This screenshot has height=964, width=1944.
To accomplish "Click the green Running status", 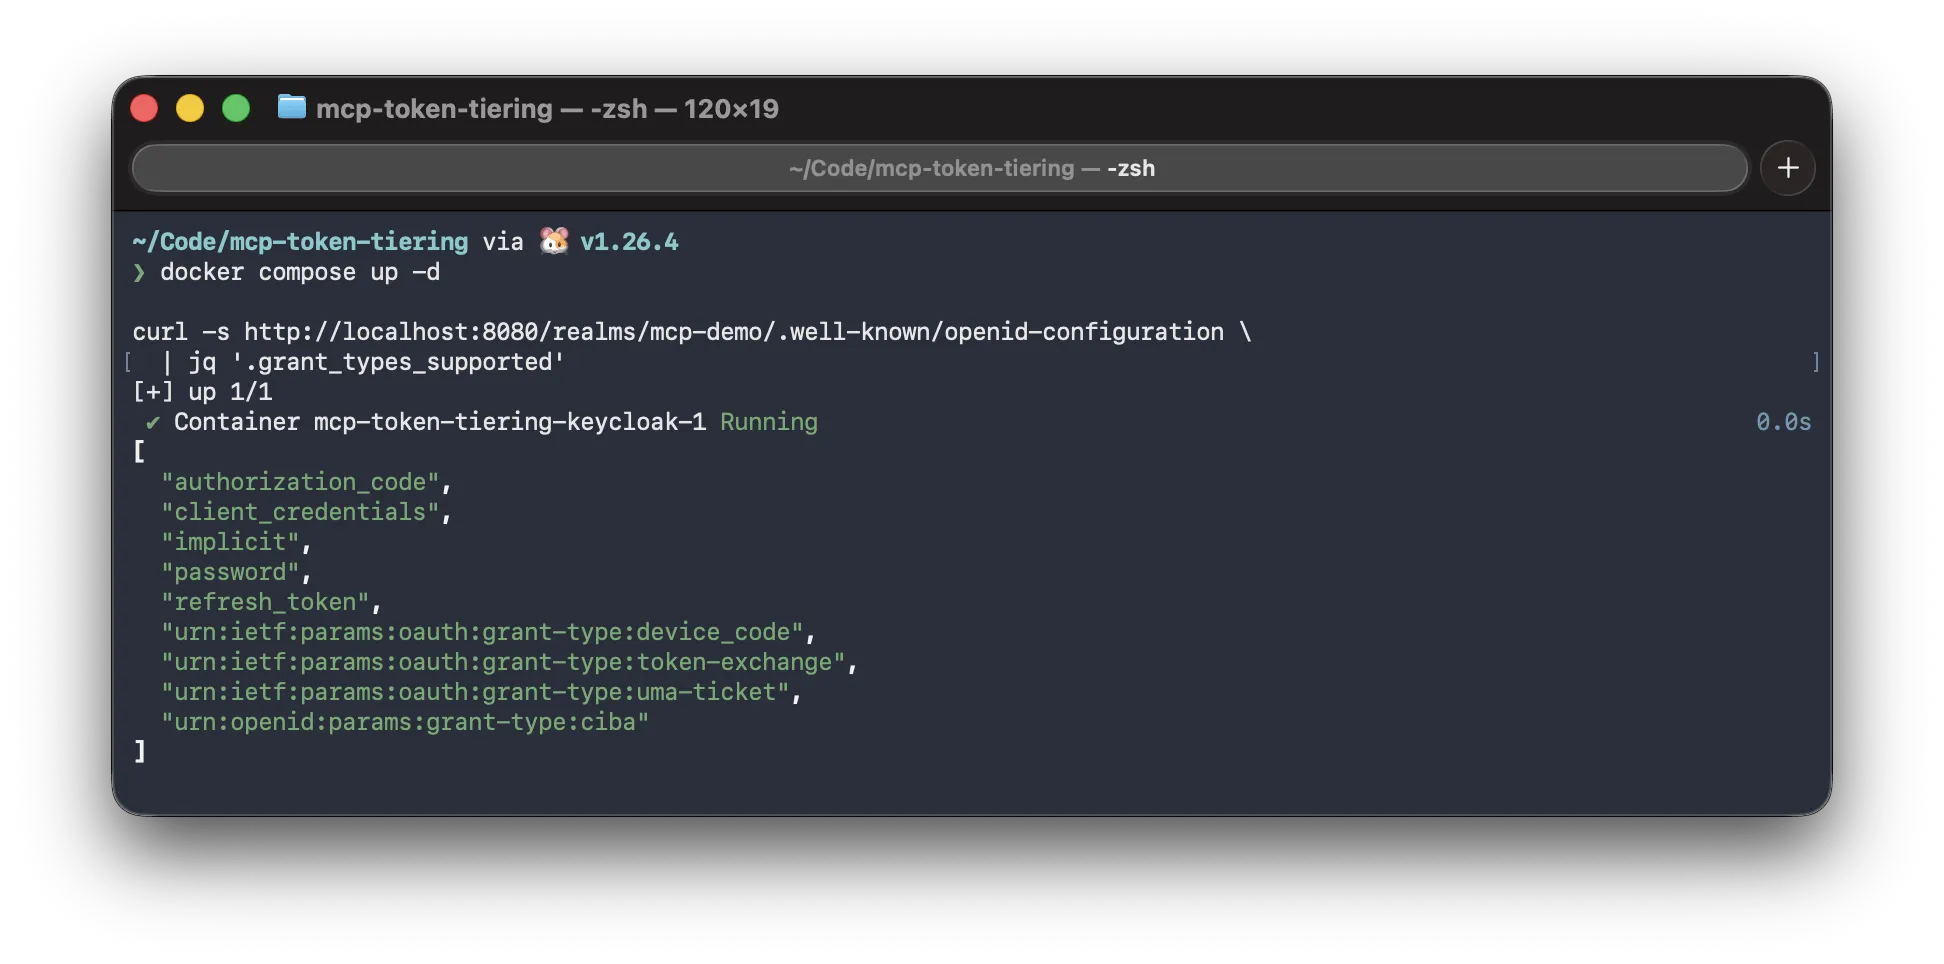I will 769,422.
